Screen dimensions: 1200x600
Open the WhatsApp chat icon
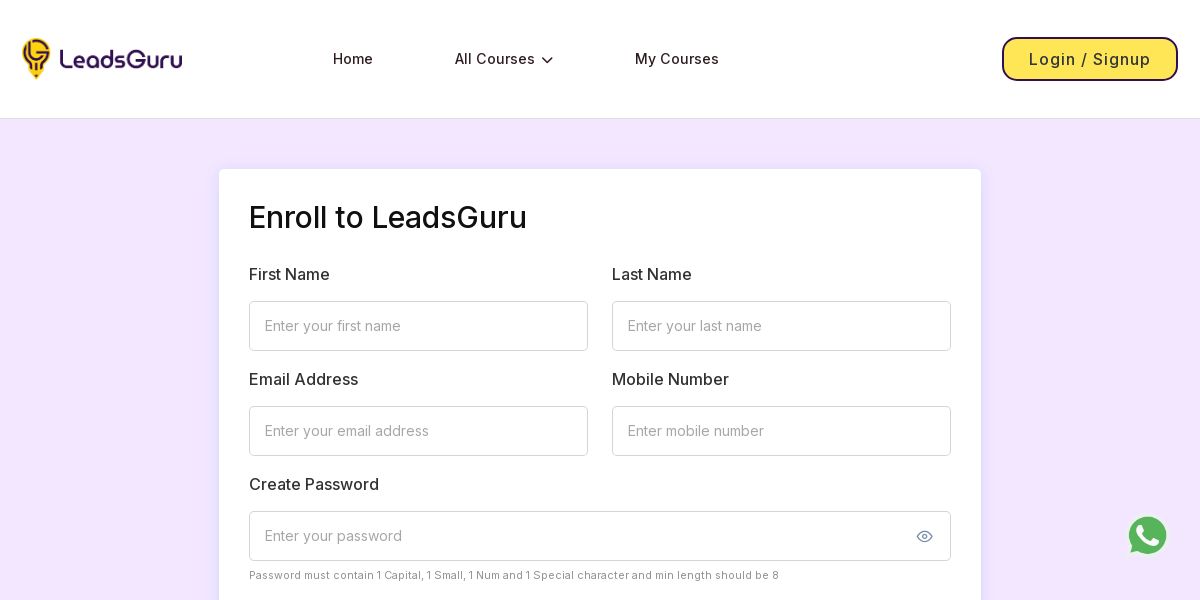pyautogui.click(x=1147, y=536)
